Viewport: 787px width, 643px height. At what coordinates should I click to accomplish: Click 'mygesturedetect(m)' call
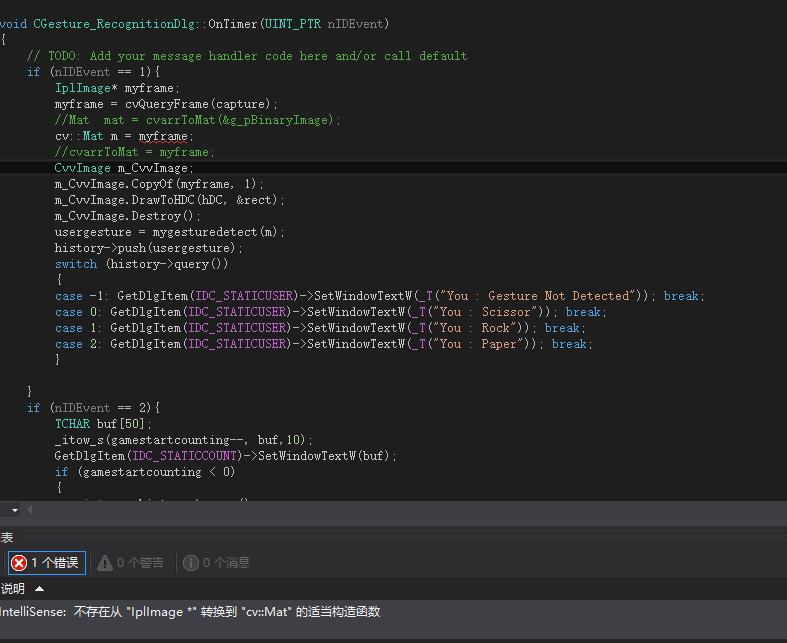(215, 232)
